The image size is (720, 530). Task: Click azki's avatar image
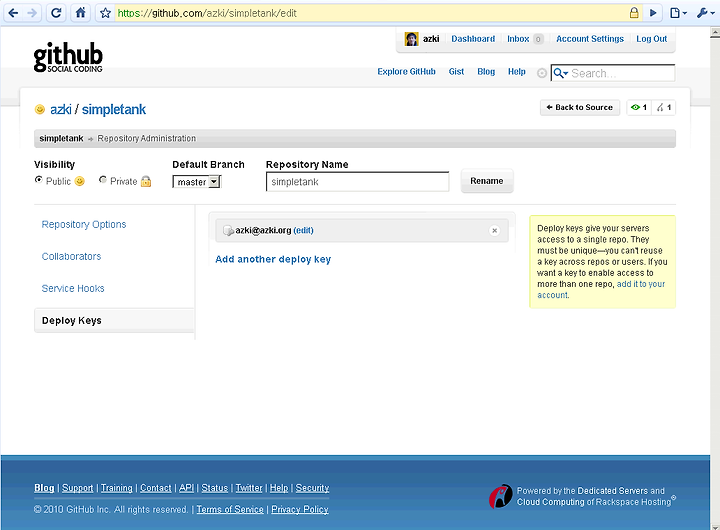tap(411, 39)
